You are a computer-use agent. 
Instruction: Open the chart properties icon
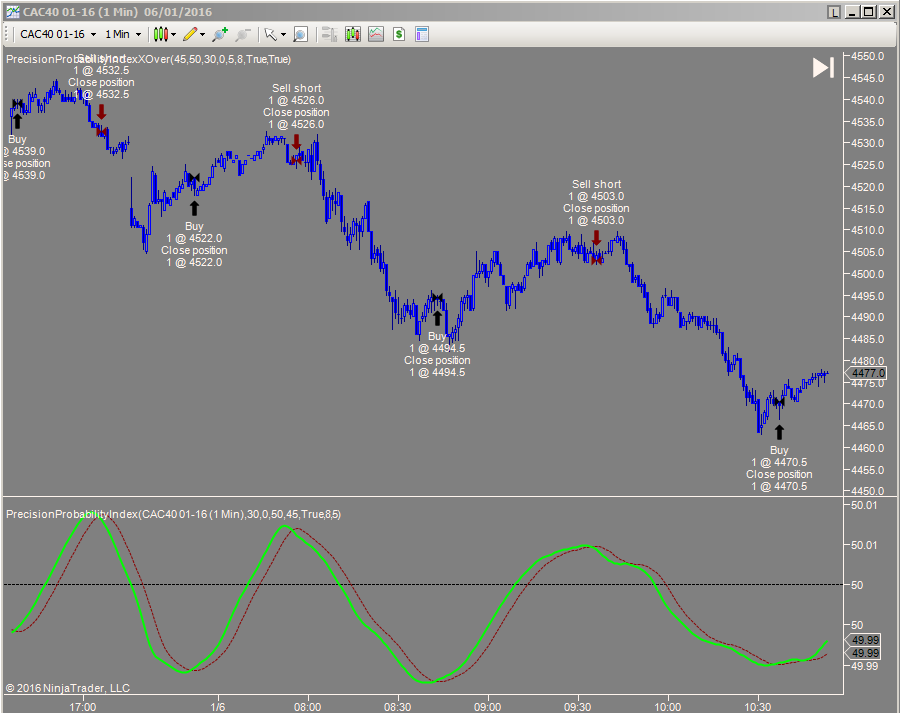(x=421, y=34)
